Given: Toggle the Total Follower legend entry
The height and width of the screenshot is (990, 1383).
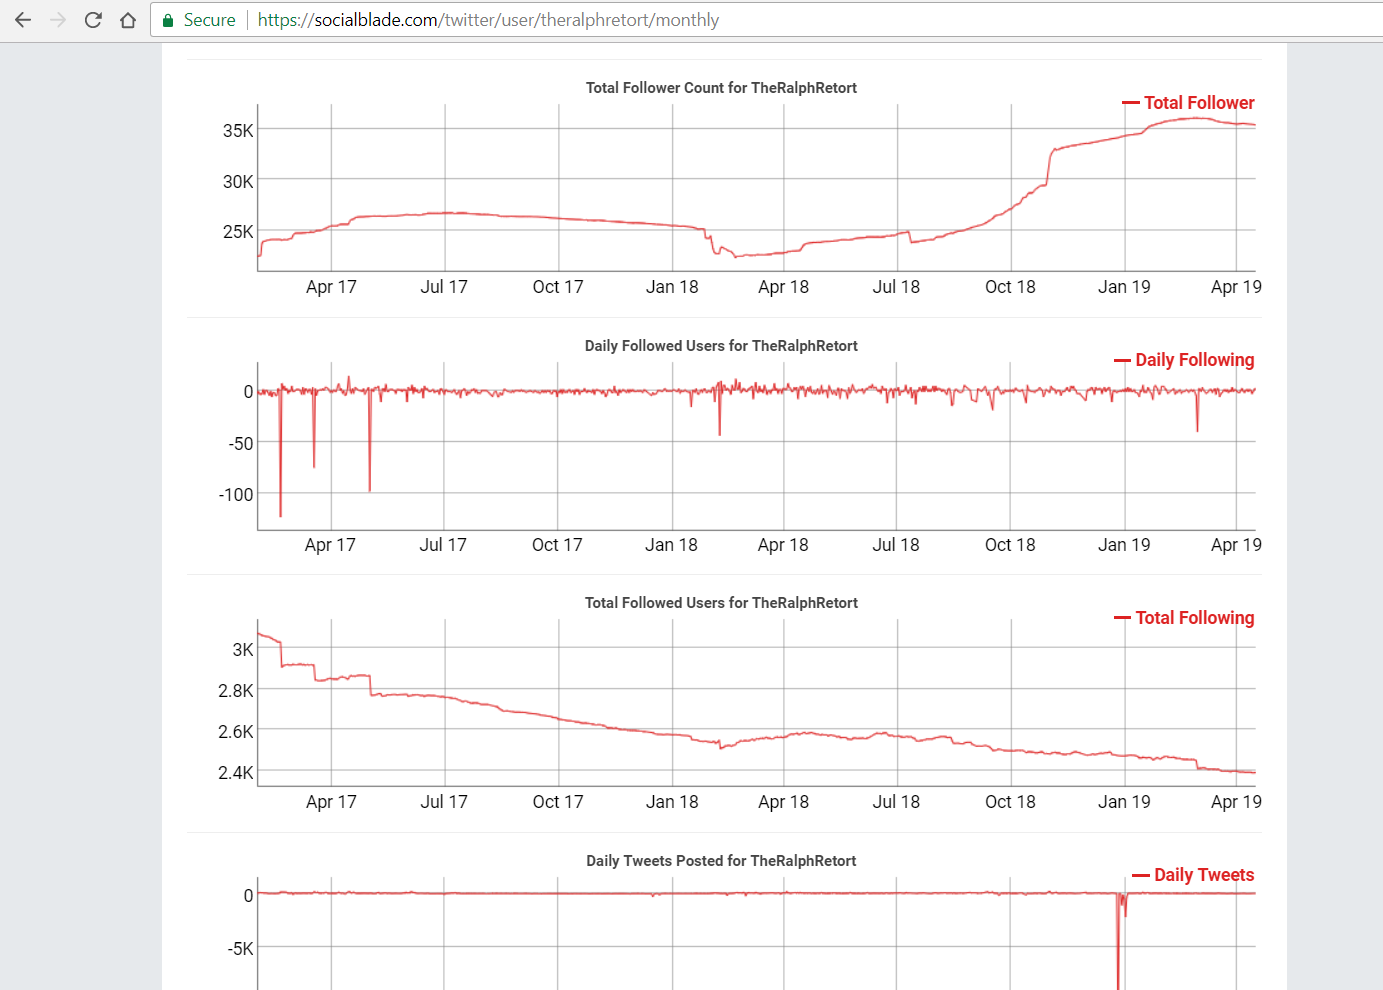Looking at the screenshot, I should click(1188, 102).
